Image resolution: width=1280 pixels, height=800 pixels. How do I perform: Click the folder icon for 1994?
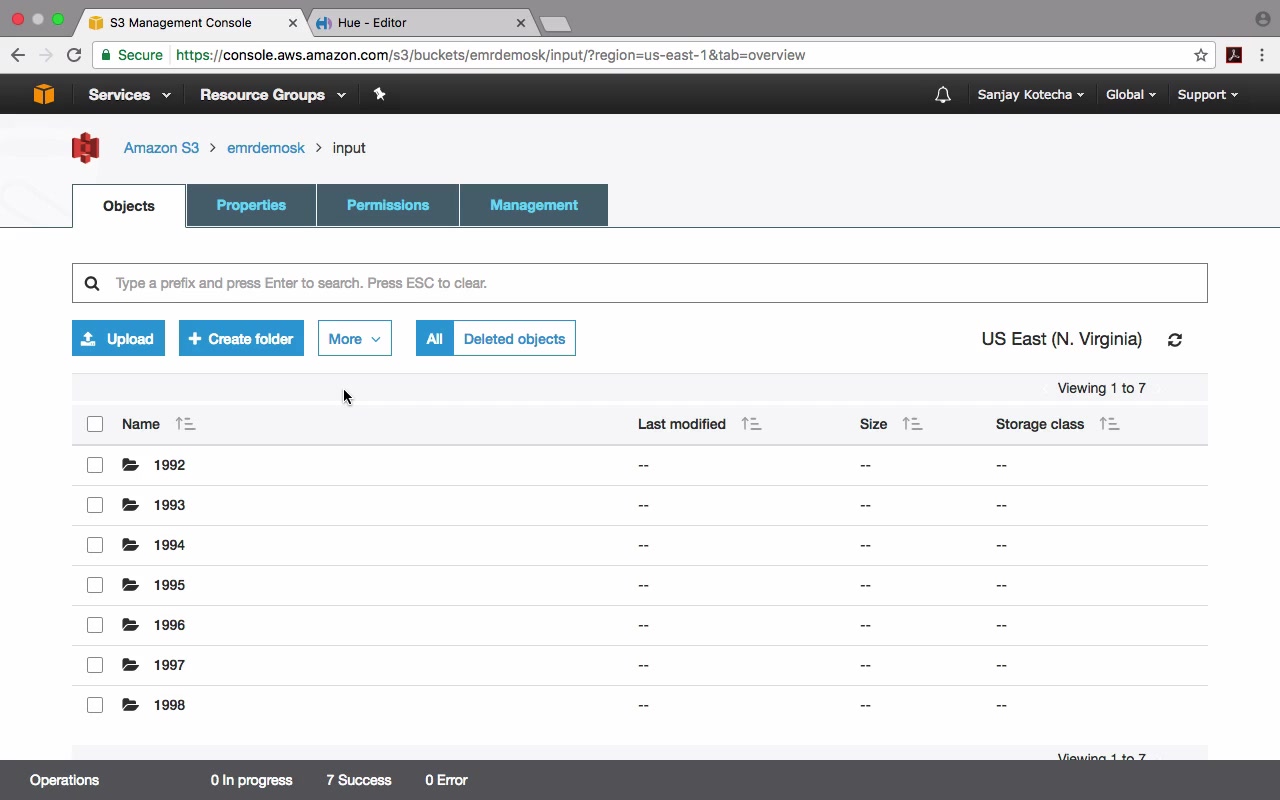[130, 545]
